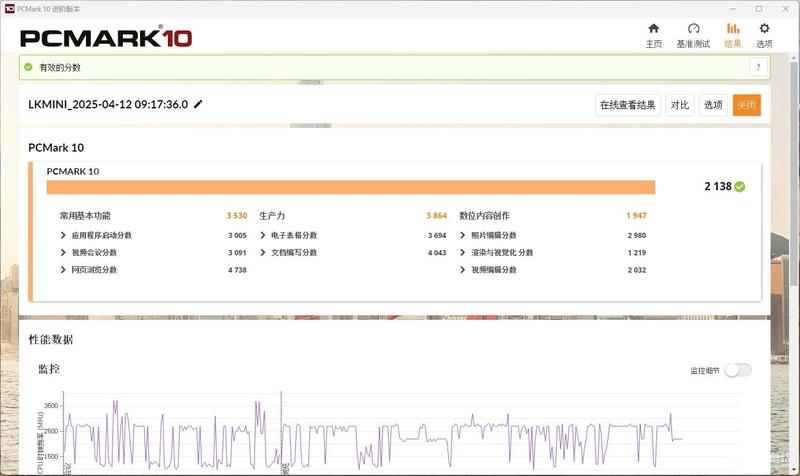
Task: Click the green valid score check icon
Action: 28,67
